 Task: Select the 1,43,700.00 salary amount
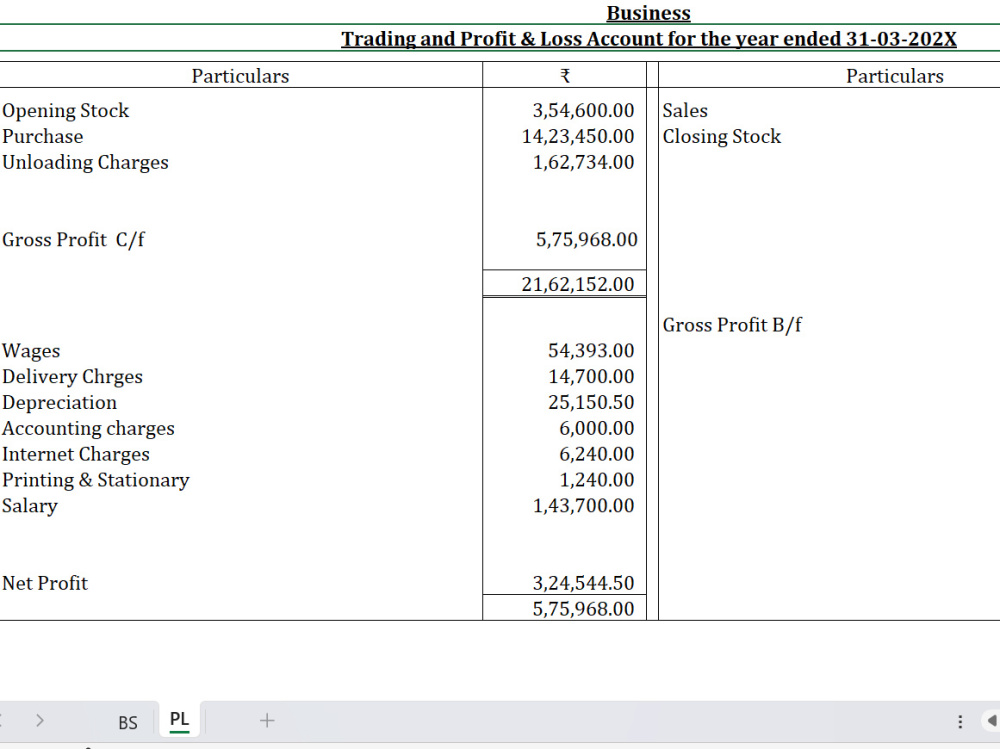tap(583, 506)
